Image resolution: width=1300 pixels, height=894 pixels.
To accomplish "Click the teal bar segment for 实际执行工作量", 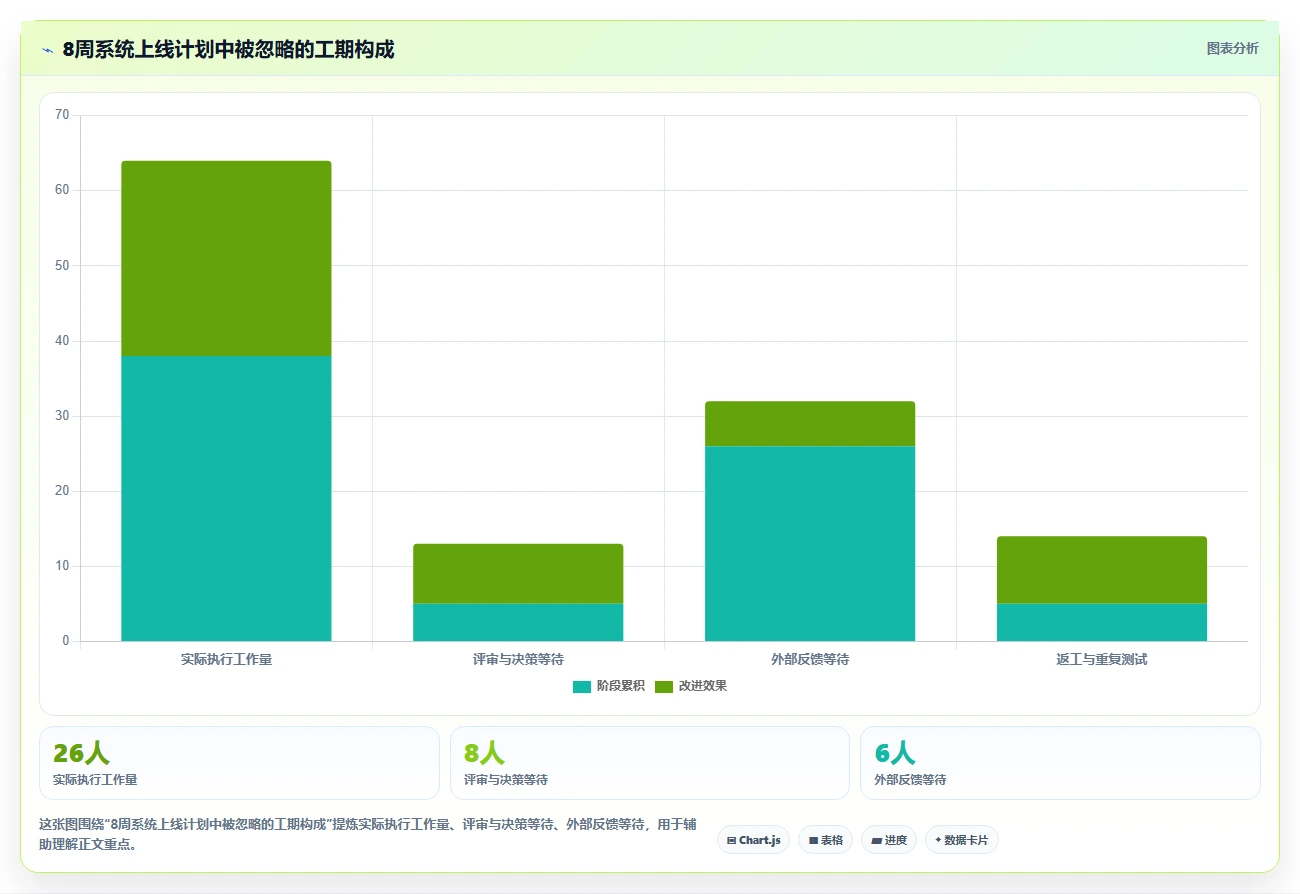I will coord(226,498).
